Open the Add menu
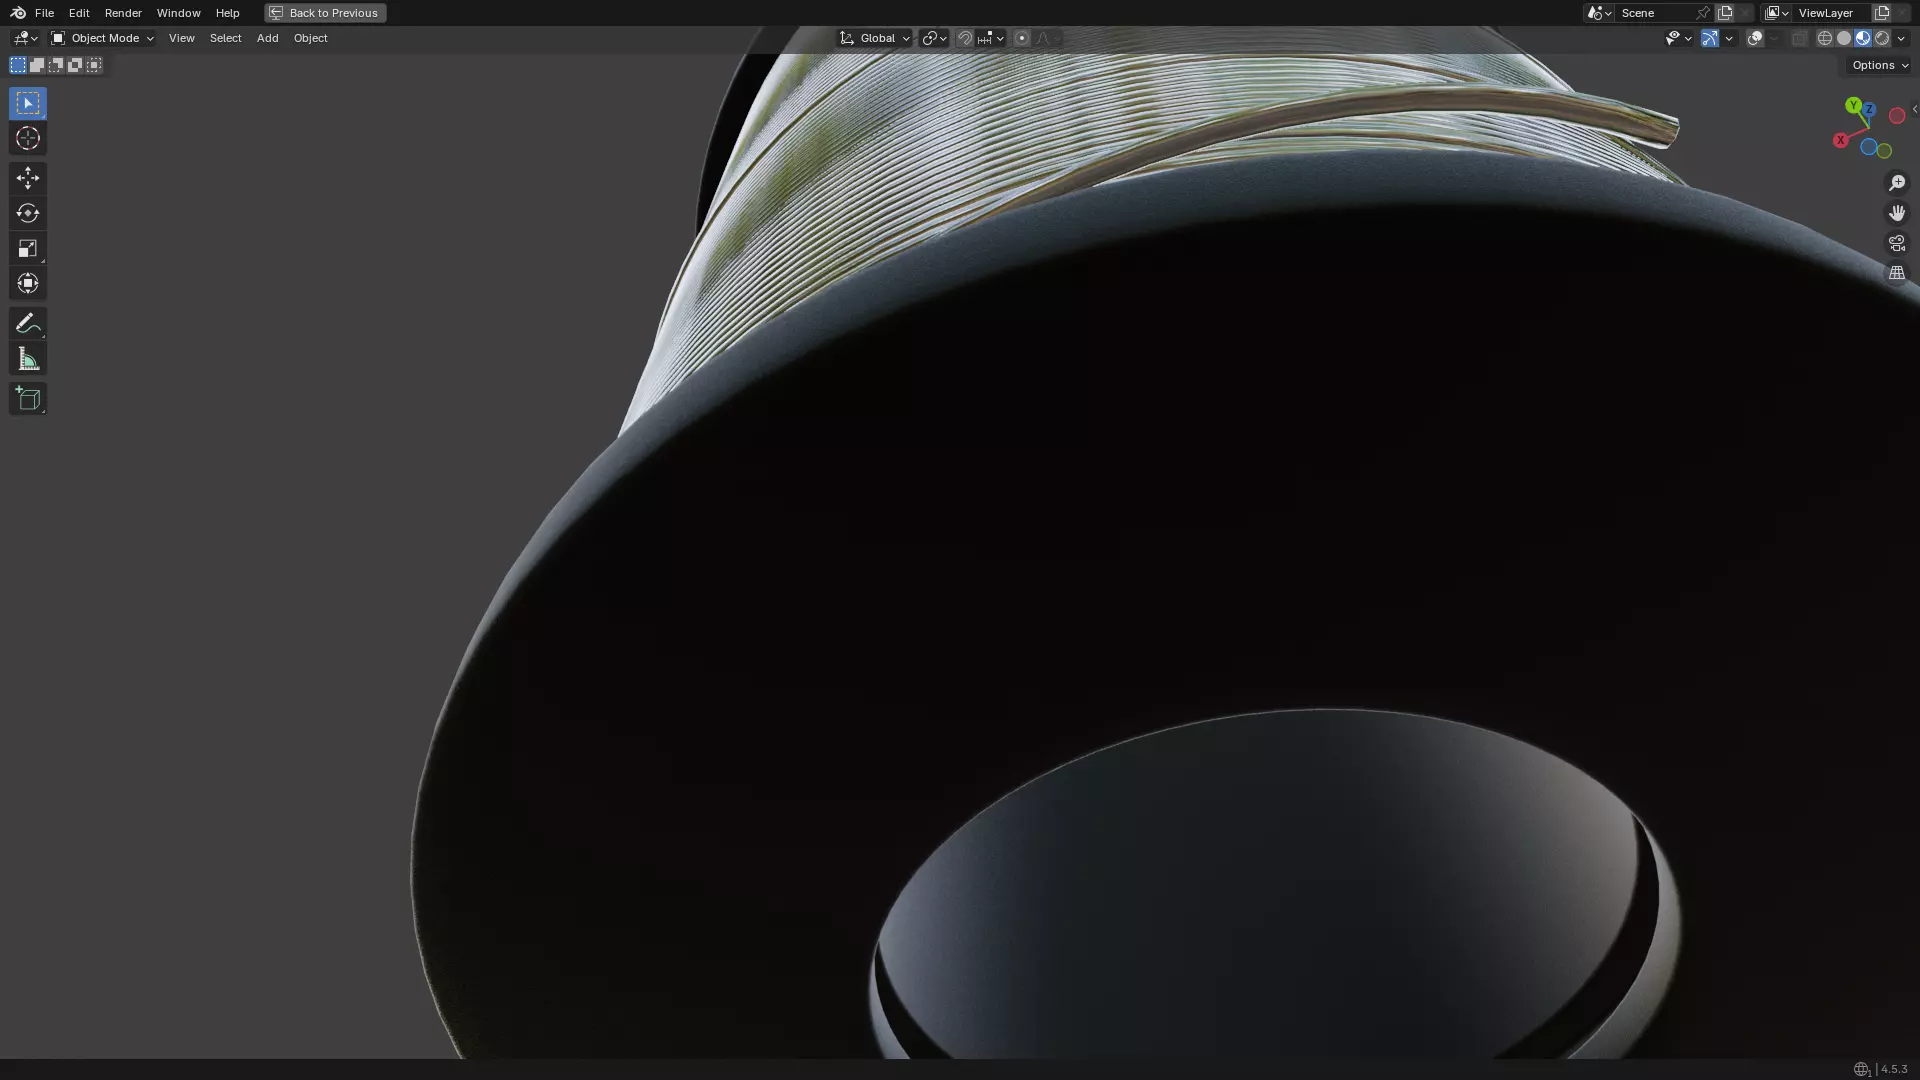 (x=267, y=38)
